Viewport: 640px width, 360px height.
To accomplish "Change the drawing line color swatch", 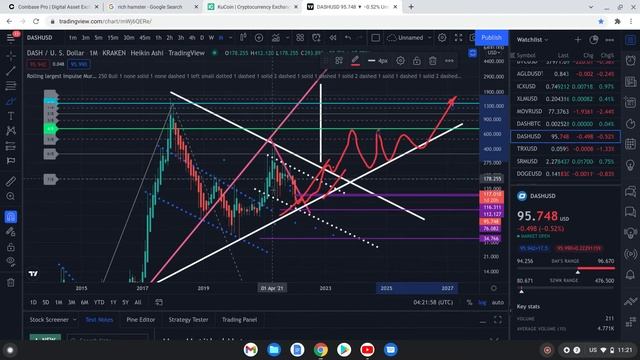I will [x=355, y=61].
